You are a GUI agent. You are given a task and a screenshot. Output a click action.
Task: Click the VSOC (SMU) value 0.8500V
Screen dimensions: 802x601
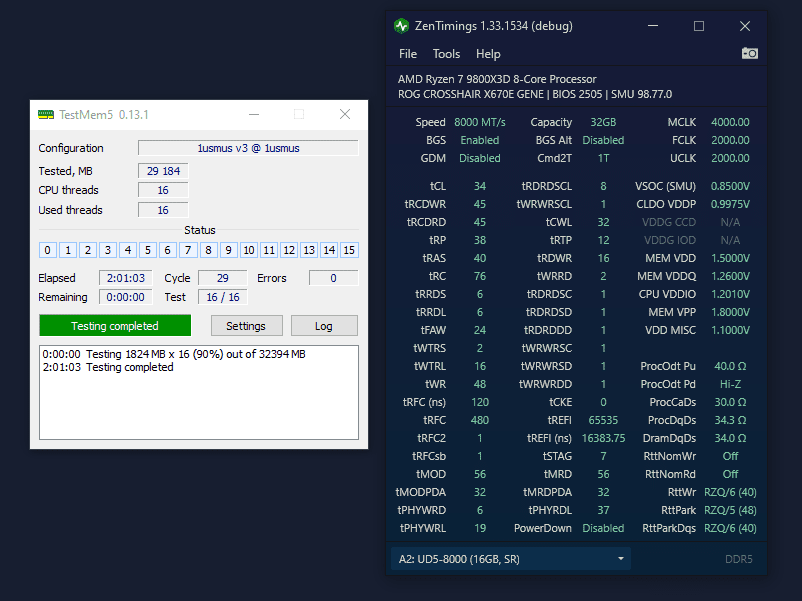pos(730,186)
